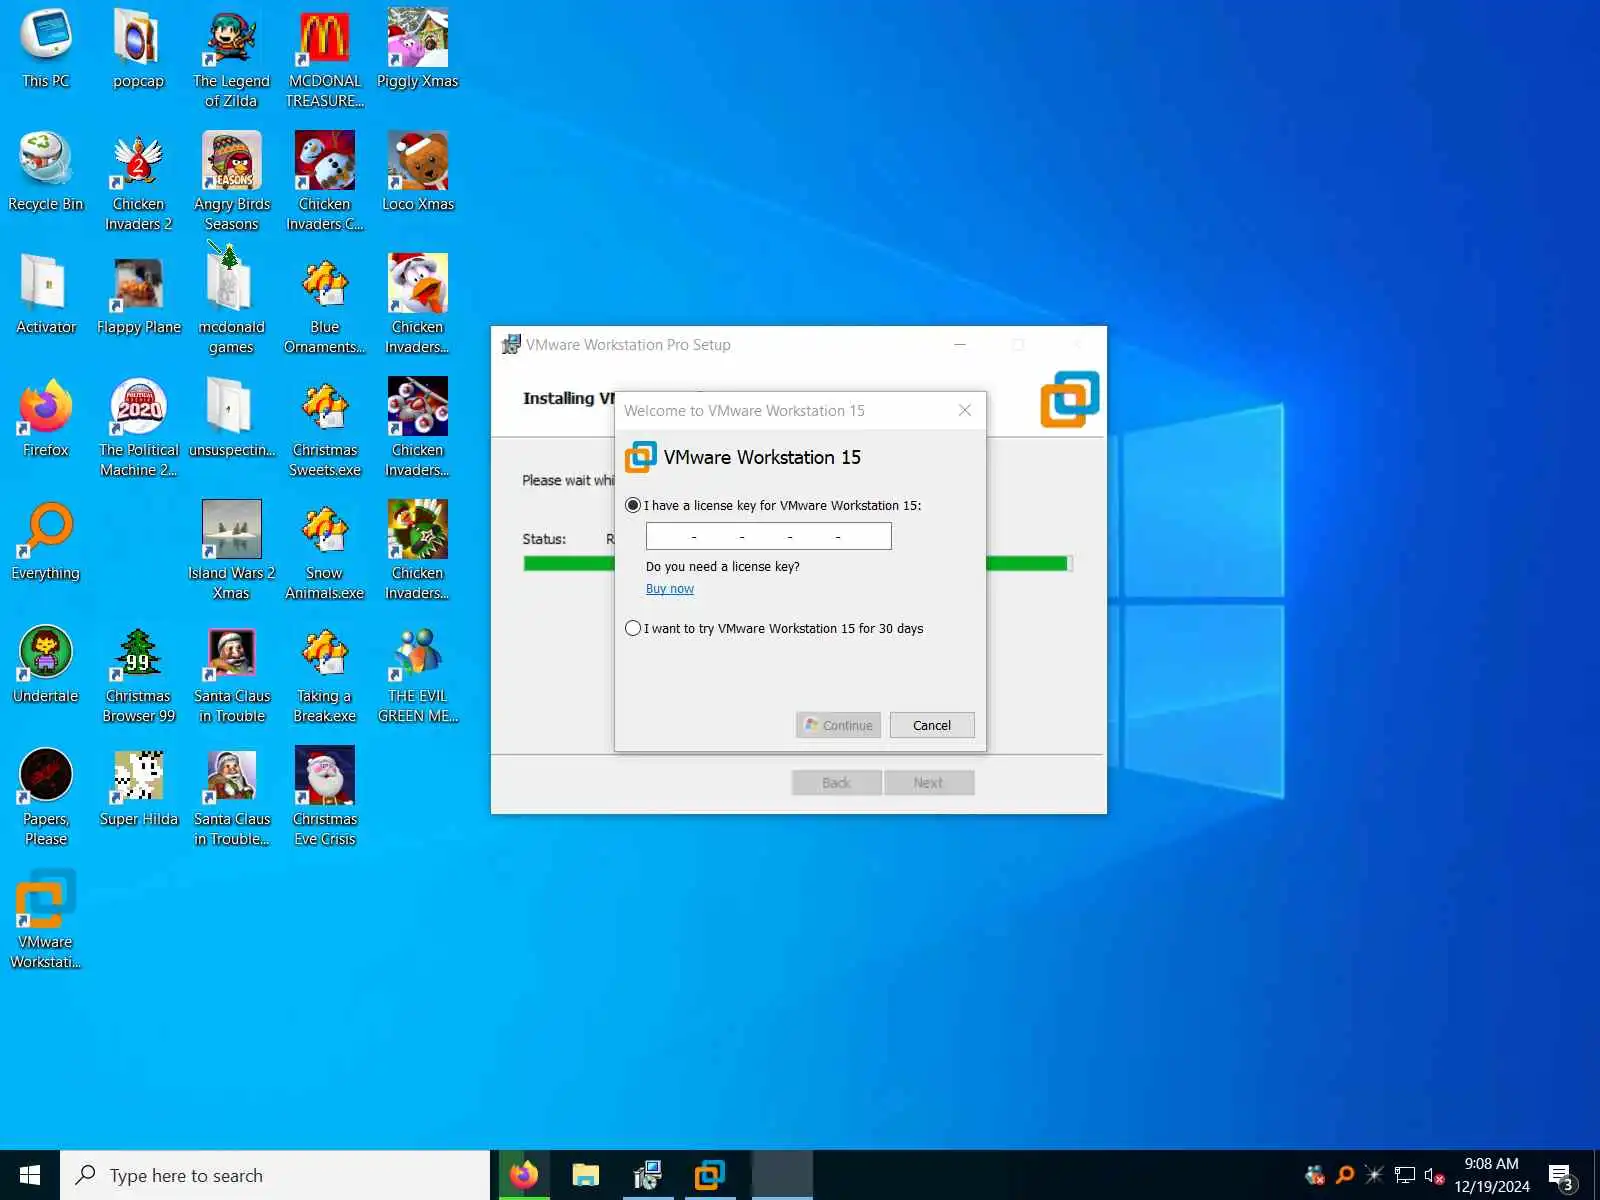1600x1200 pixels.
Task: Select the MCDONAL TREASURE desktop icon
Action: [325, 60]
